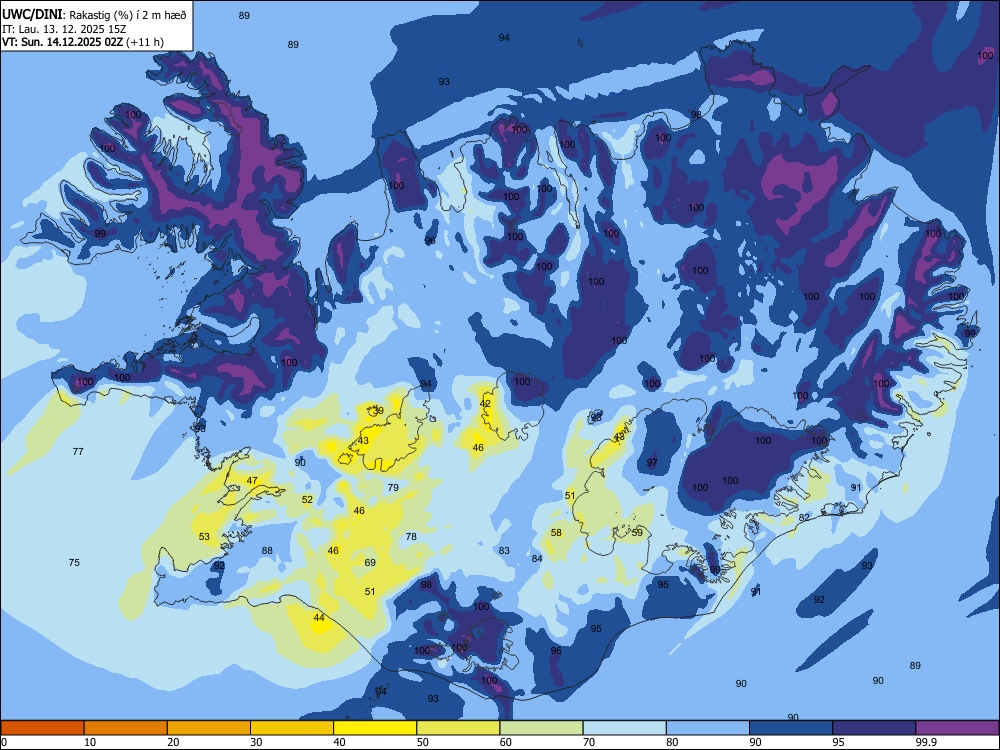The image size is (1000, 750).
Task: Select the map value 53
Action: 204,536
